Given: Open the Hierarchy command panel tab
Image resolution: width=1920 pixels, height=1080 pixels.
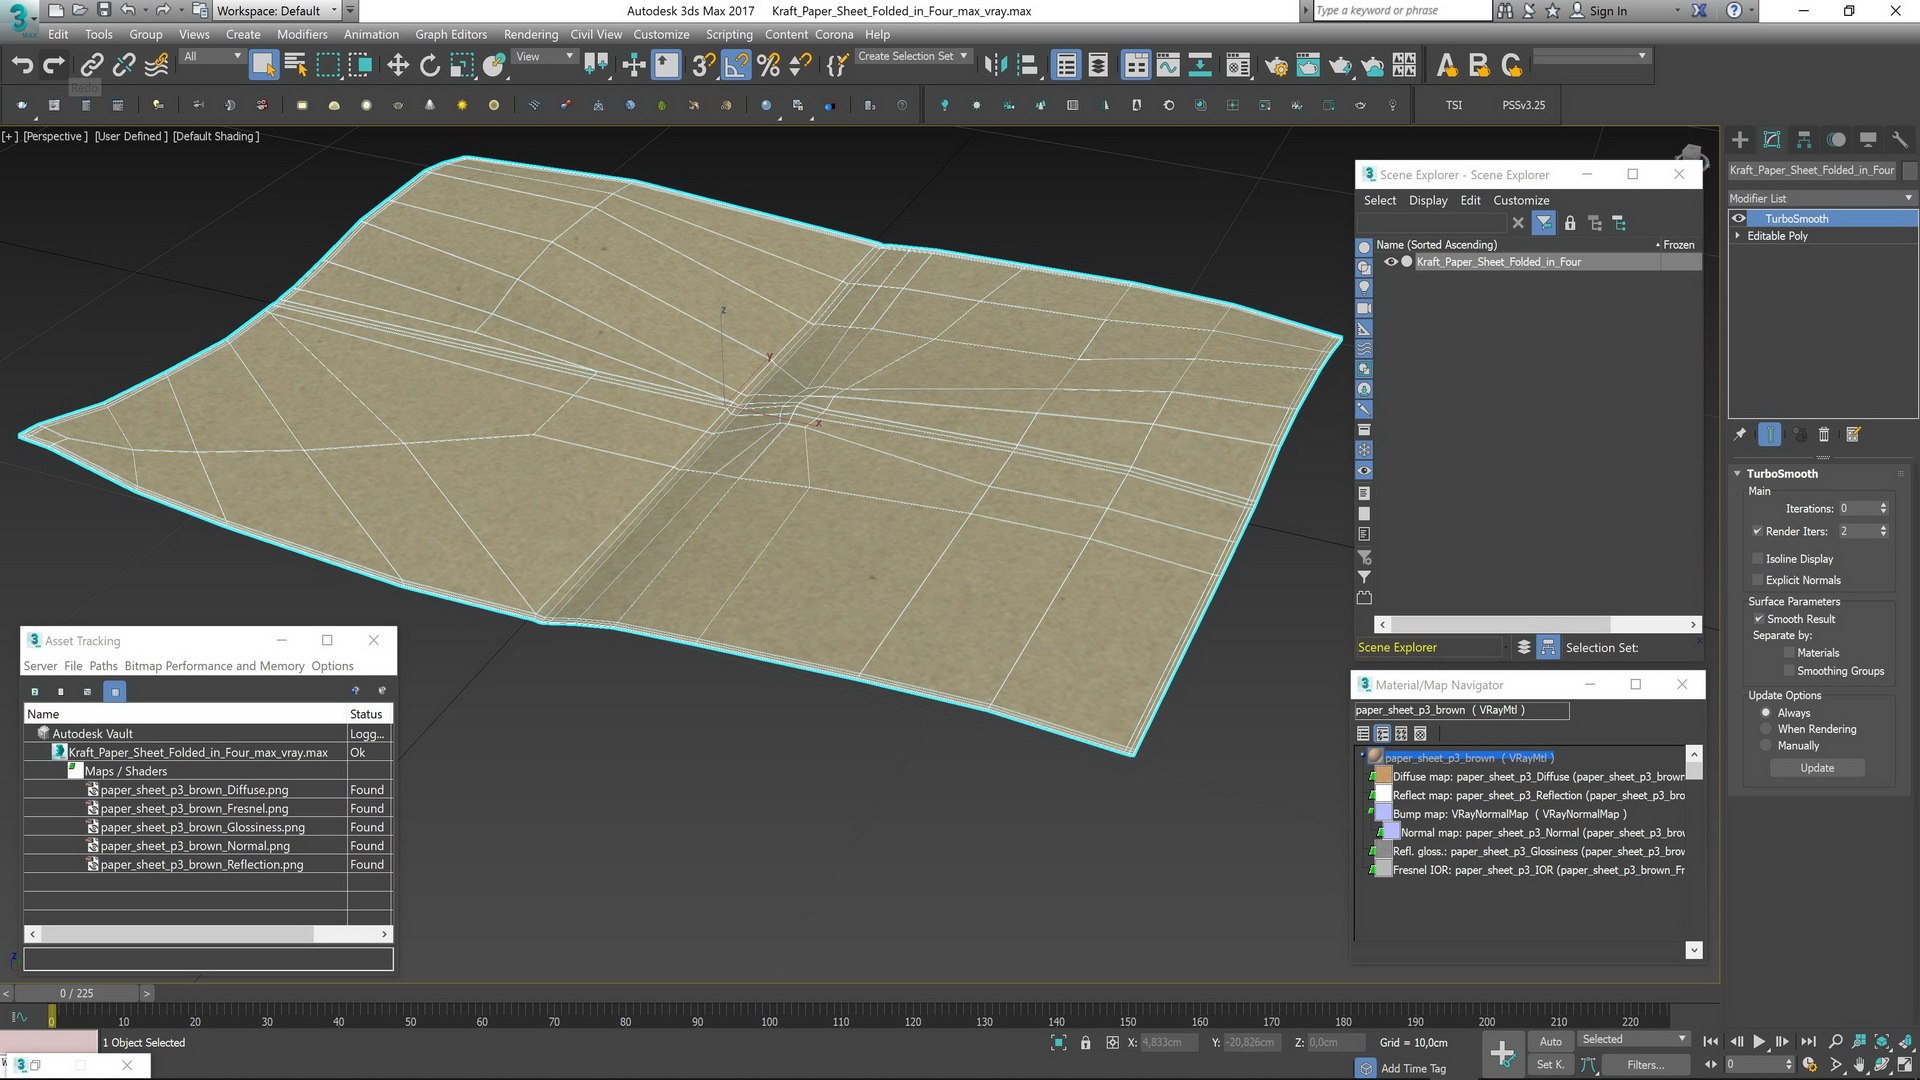Looking at the screenshot, I should [1804, 140].
